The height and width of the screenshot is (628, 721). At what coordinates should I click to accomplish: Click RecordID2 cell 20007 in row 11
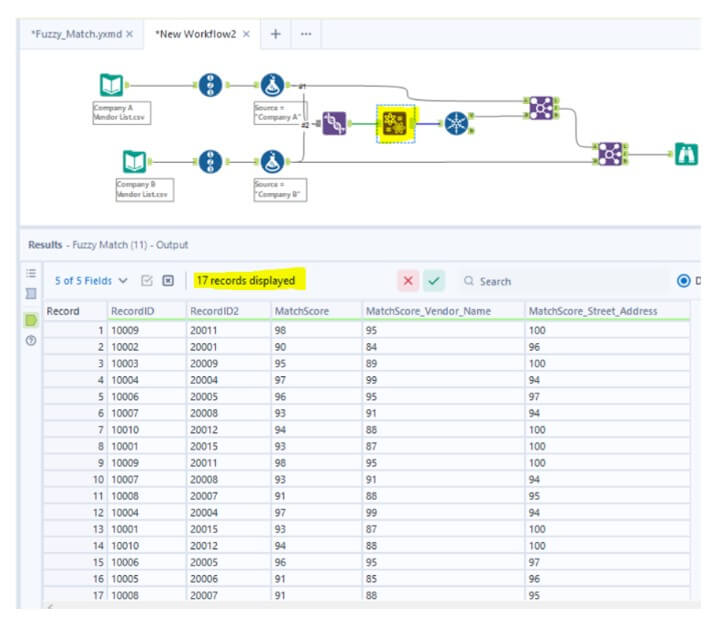[229, 496]
